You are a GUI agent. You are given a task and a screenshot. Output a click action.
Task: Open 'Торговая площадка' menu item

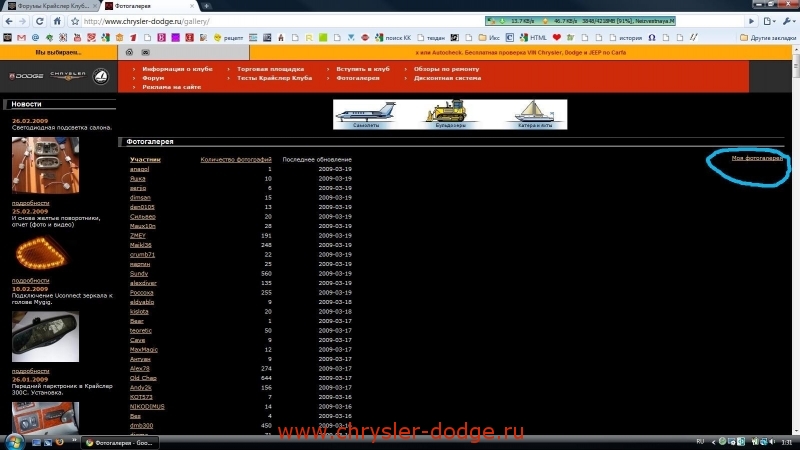click(270, 69)
